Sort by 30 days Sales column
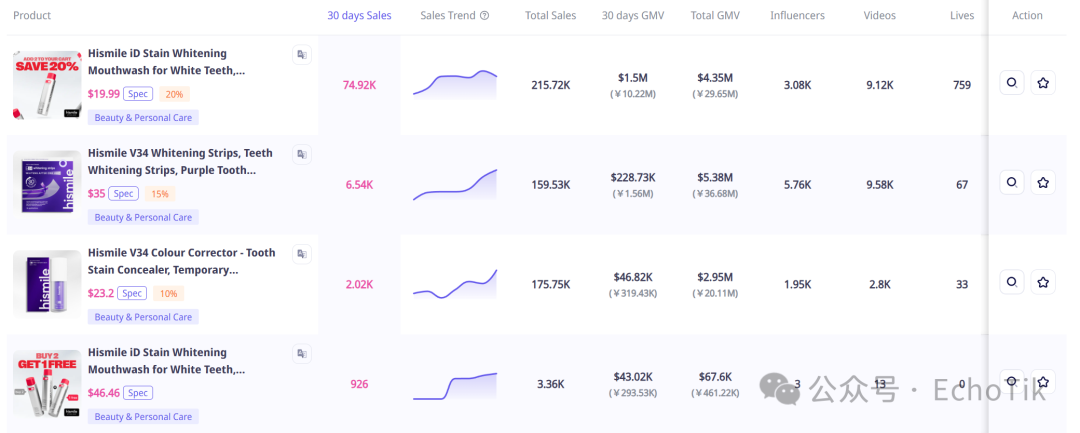 (x=359, y=15)
